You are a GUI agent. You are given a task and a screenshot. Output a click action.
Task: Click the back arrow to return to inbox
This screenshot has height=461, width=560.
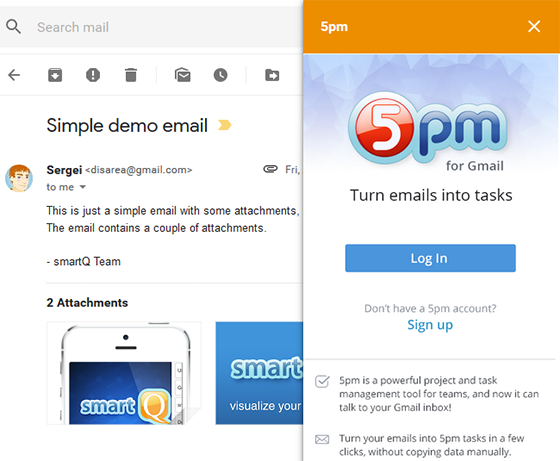click(14, 75)
